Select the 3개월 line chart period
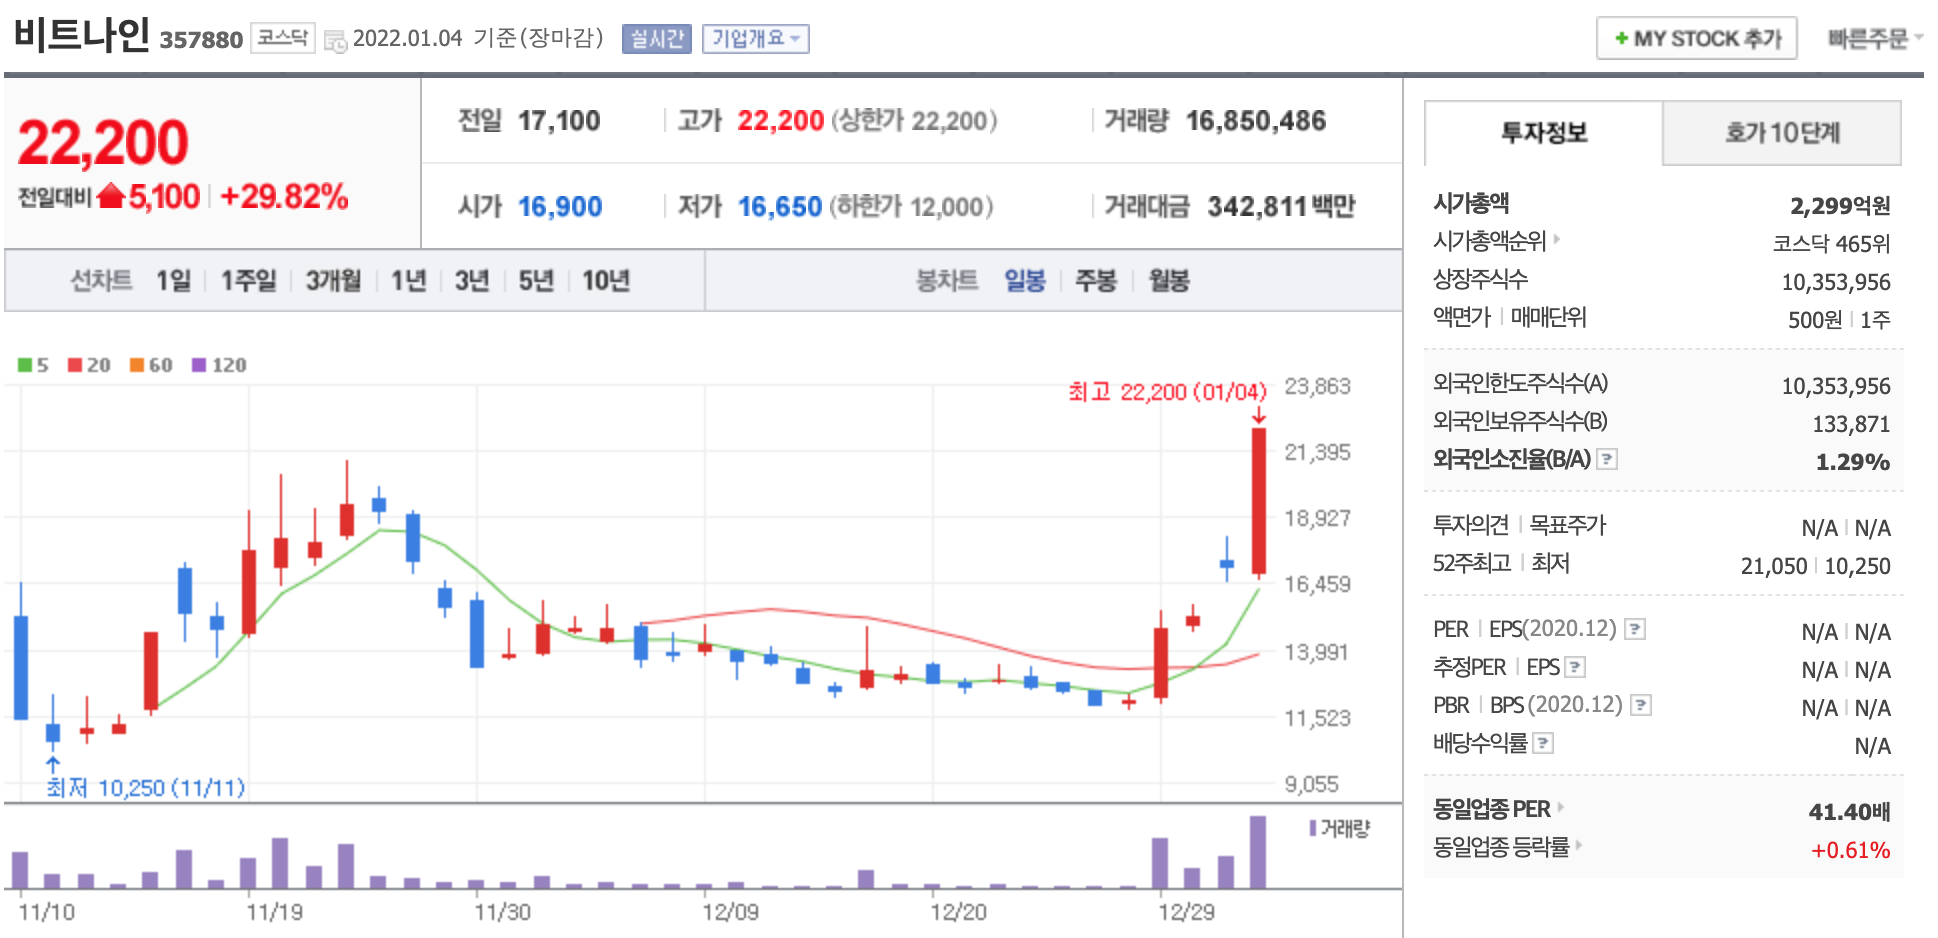The height and width of the screenshot is (938, 1938). point(333,281)
